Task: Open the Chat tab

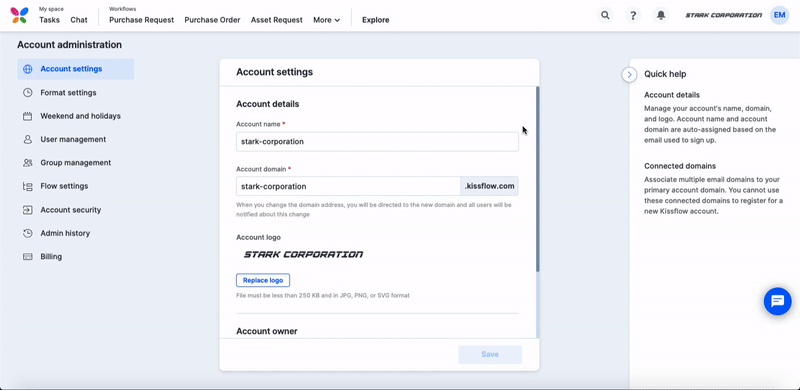Action: [79, 20]
